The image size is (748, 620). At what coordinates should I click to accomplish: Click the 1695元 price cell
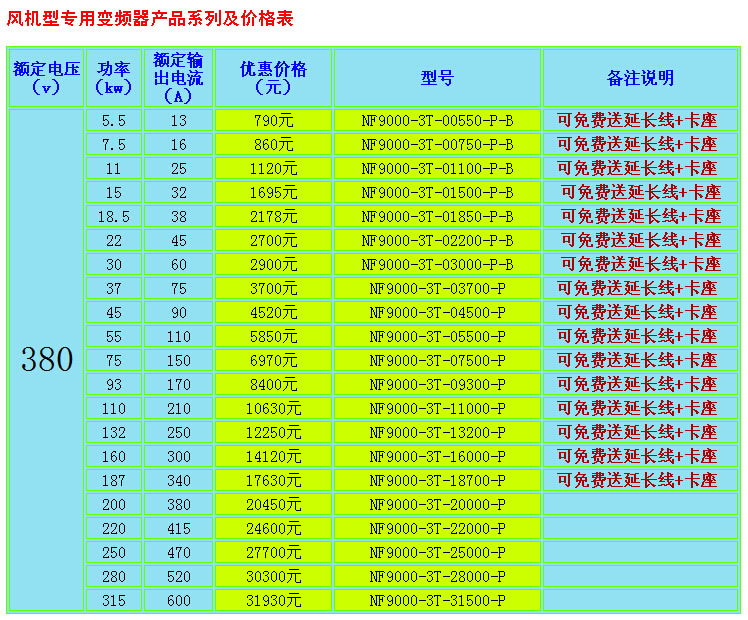273,192
